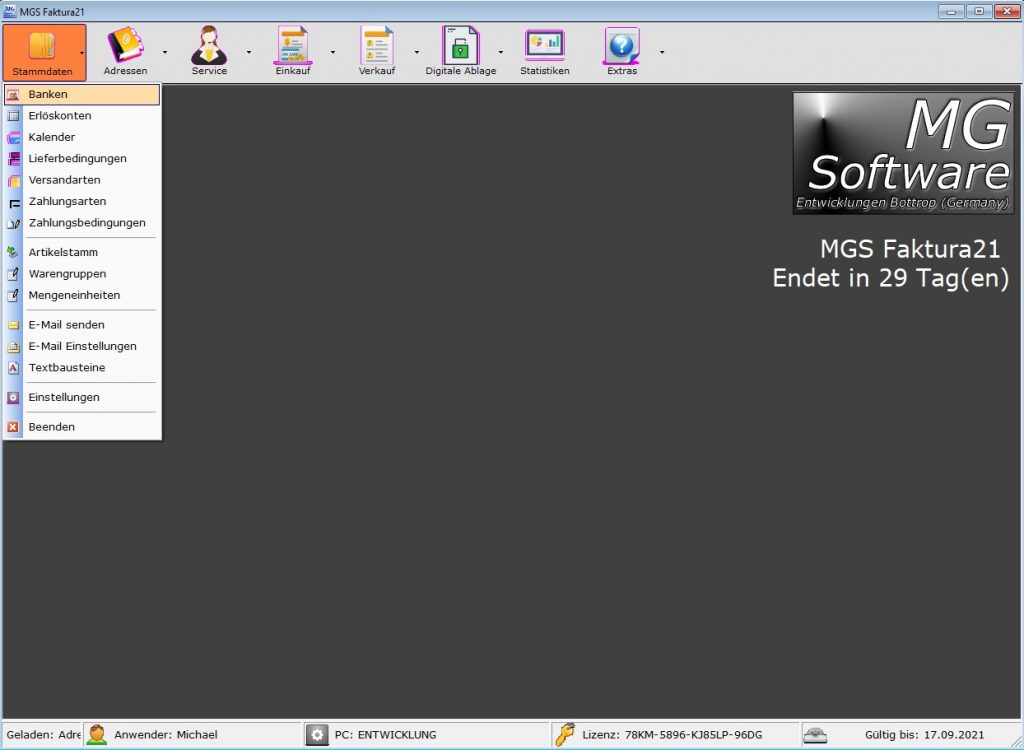Select Textbausteine menu entry
Screen dimensions: 1024x750
[x=82, y=368]
